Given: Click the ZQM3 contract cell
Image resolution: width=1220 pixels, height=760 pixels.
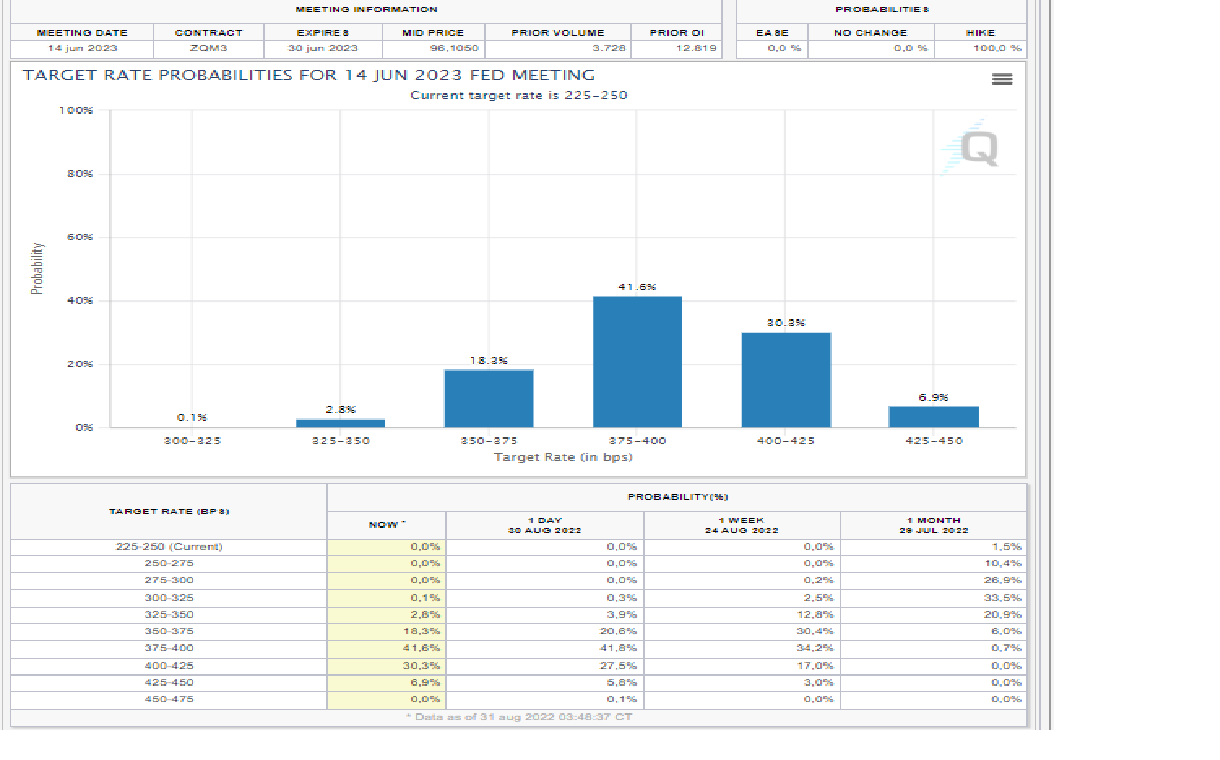Looking at the screenshot, I should [x=209, y=48].
